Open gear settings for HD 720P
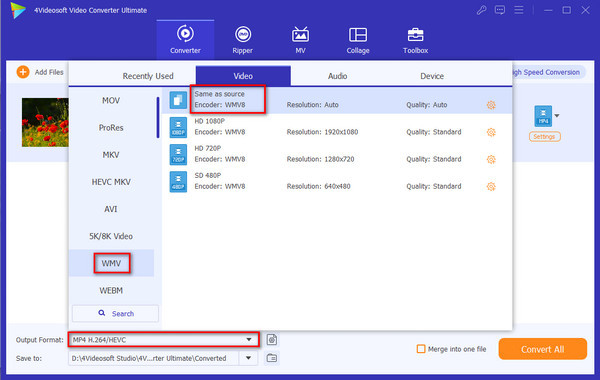600x380 pixels. click(491, 159)
